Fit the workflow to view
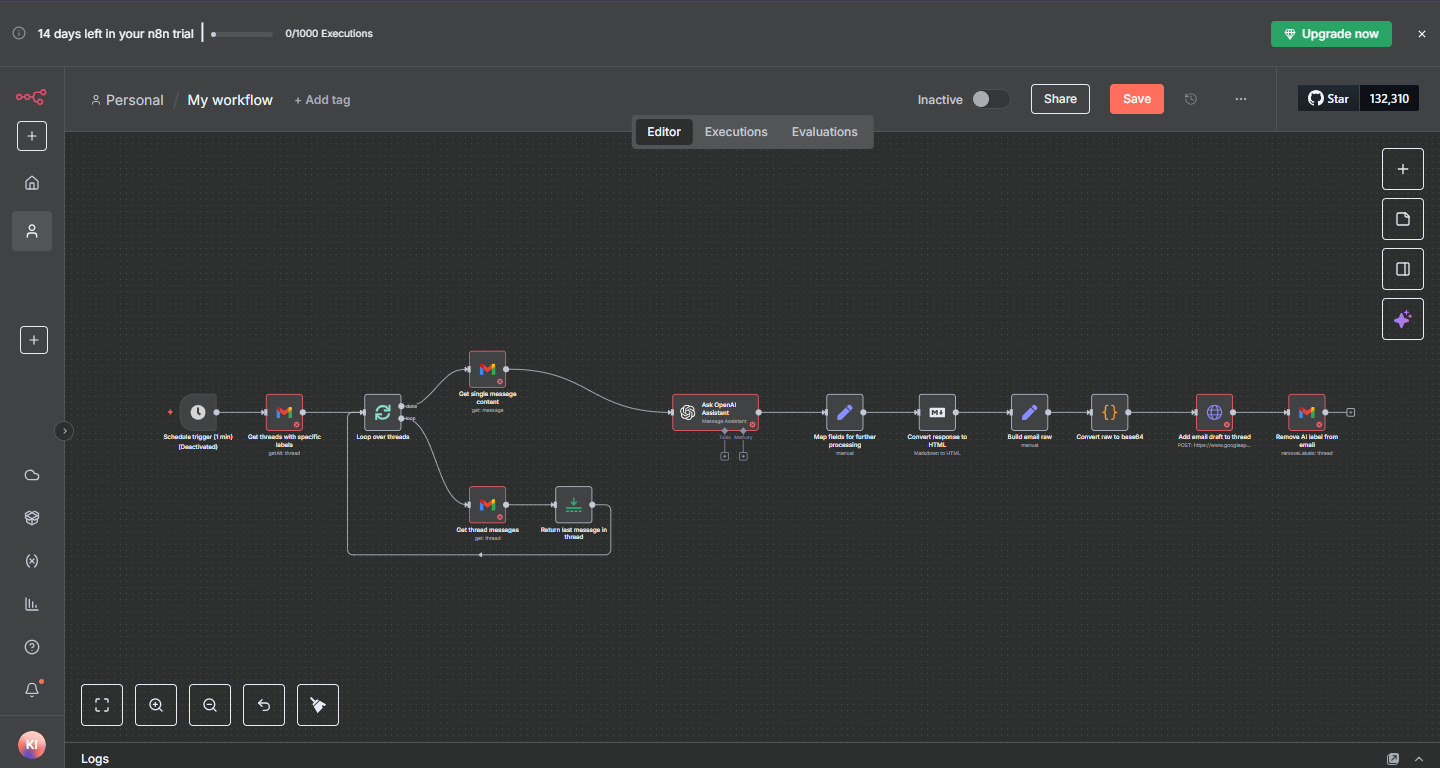 pos(102,705)
